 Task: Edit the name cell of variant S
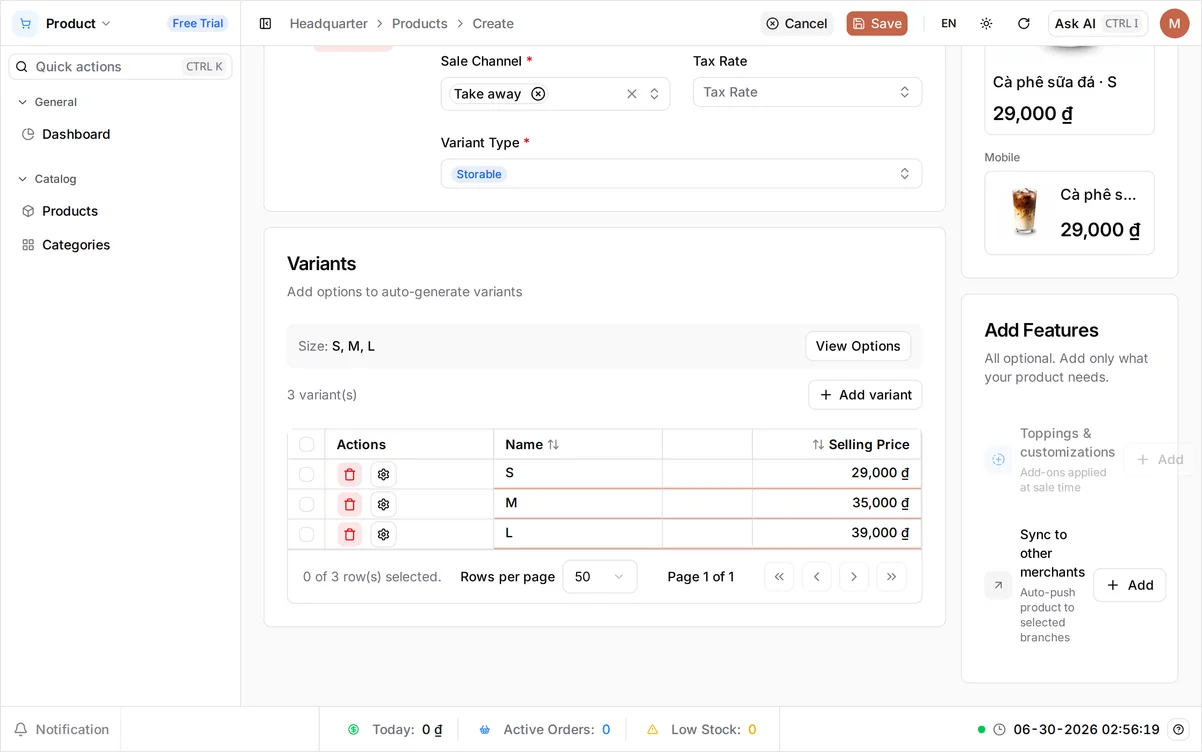(578, 474)
